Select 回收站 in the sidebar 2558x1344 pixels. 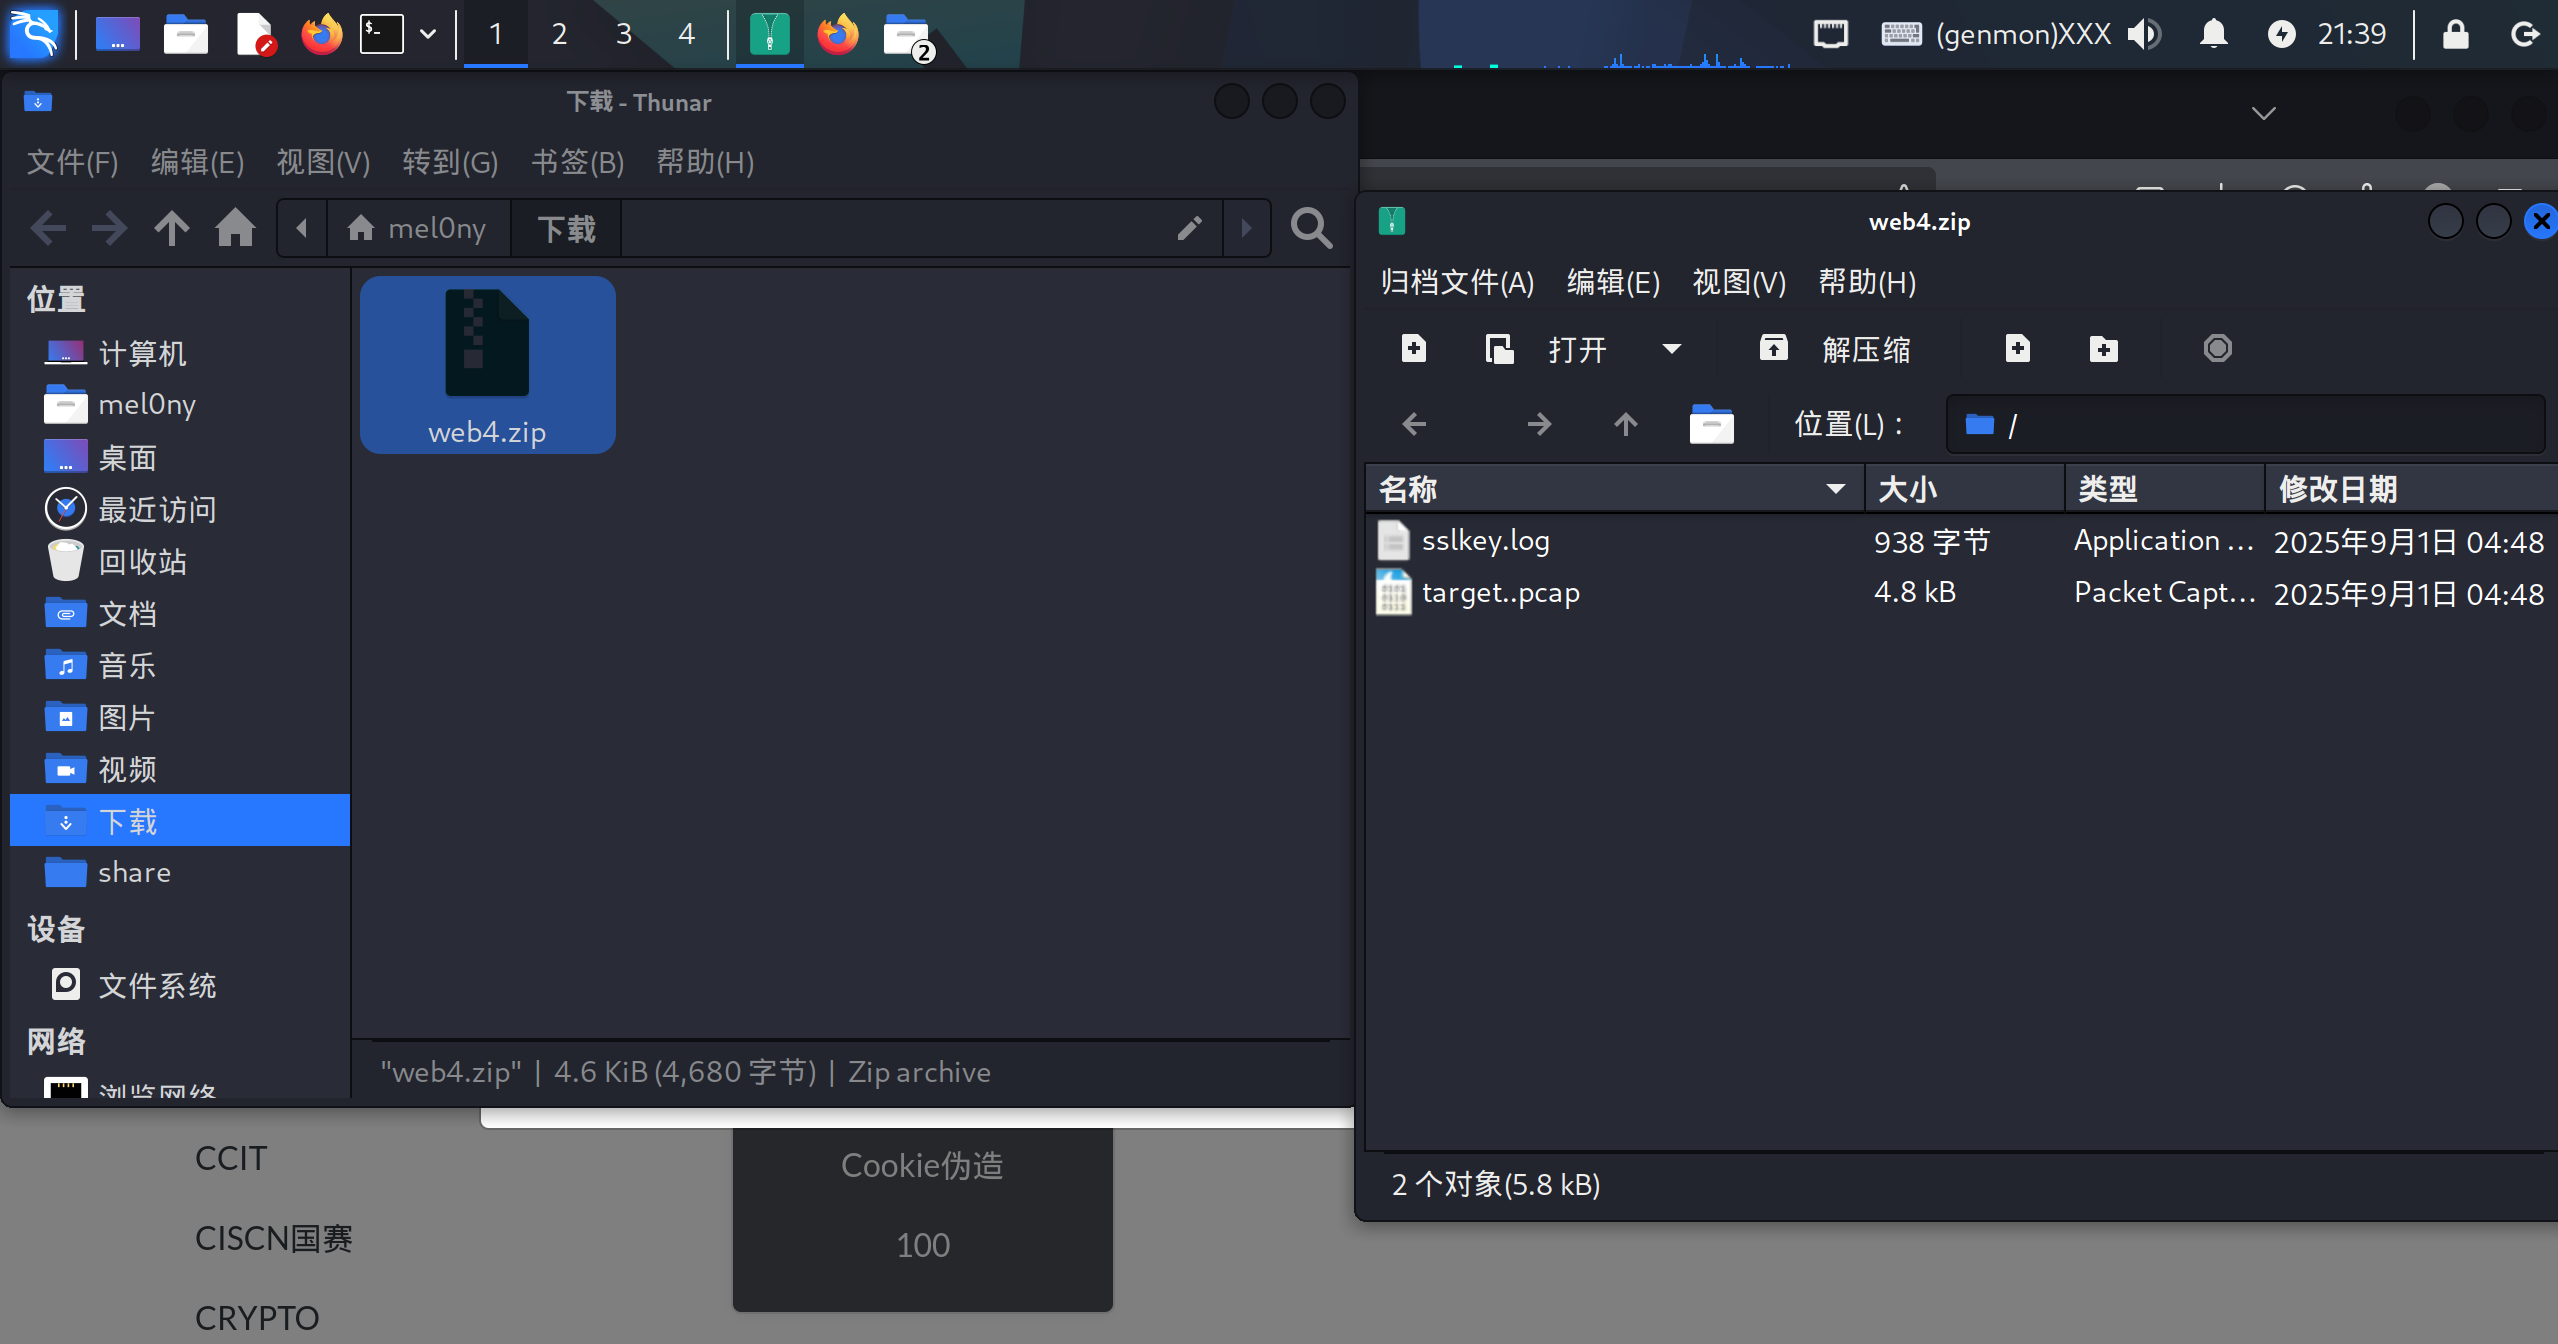pyautogui.click(x=142, y=562)
